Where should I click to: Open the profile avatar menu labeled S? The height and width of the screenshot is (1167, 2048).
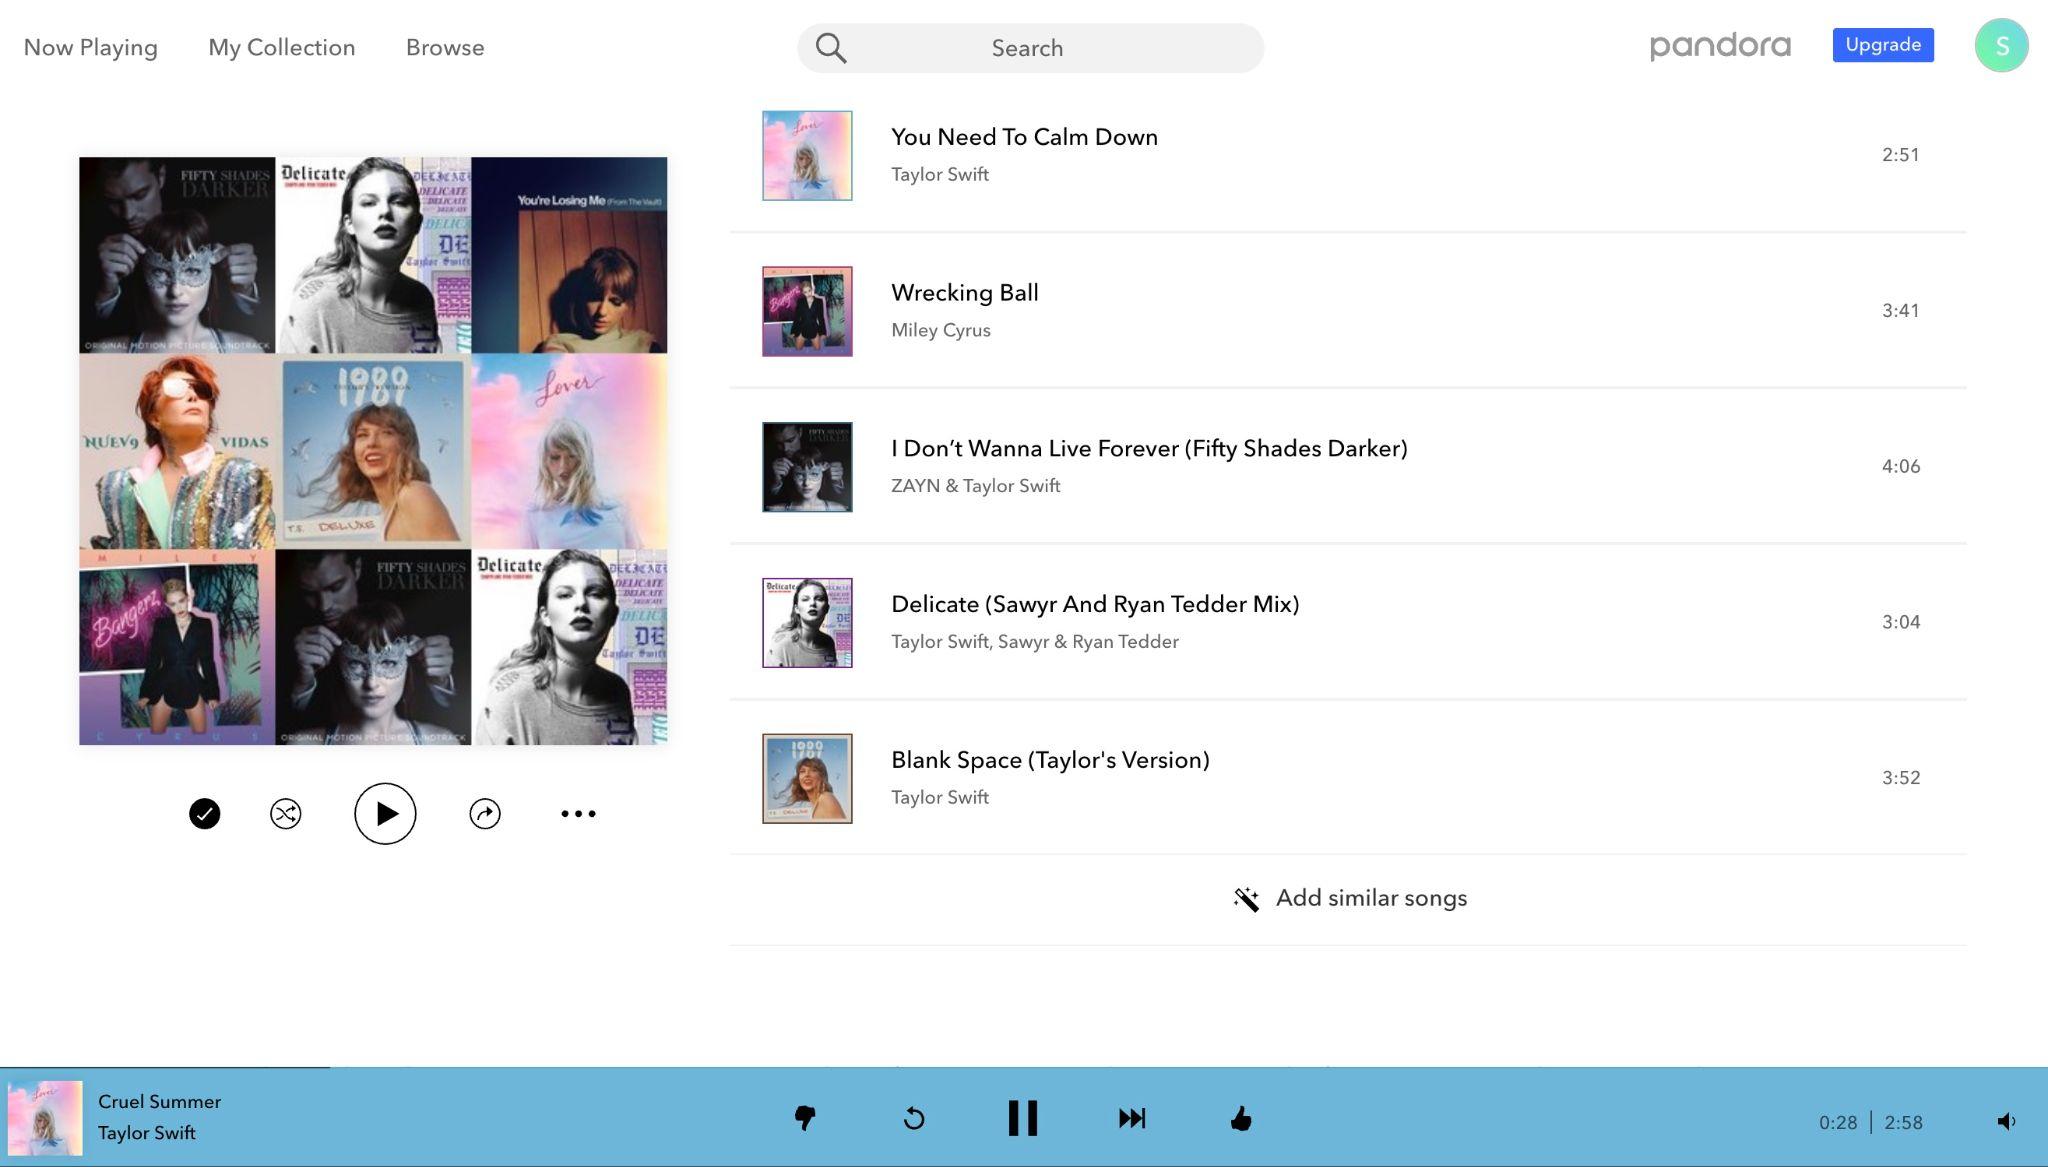click(2001, 45)
